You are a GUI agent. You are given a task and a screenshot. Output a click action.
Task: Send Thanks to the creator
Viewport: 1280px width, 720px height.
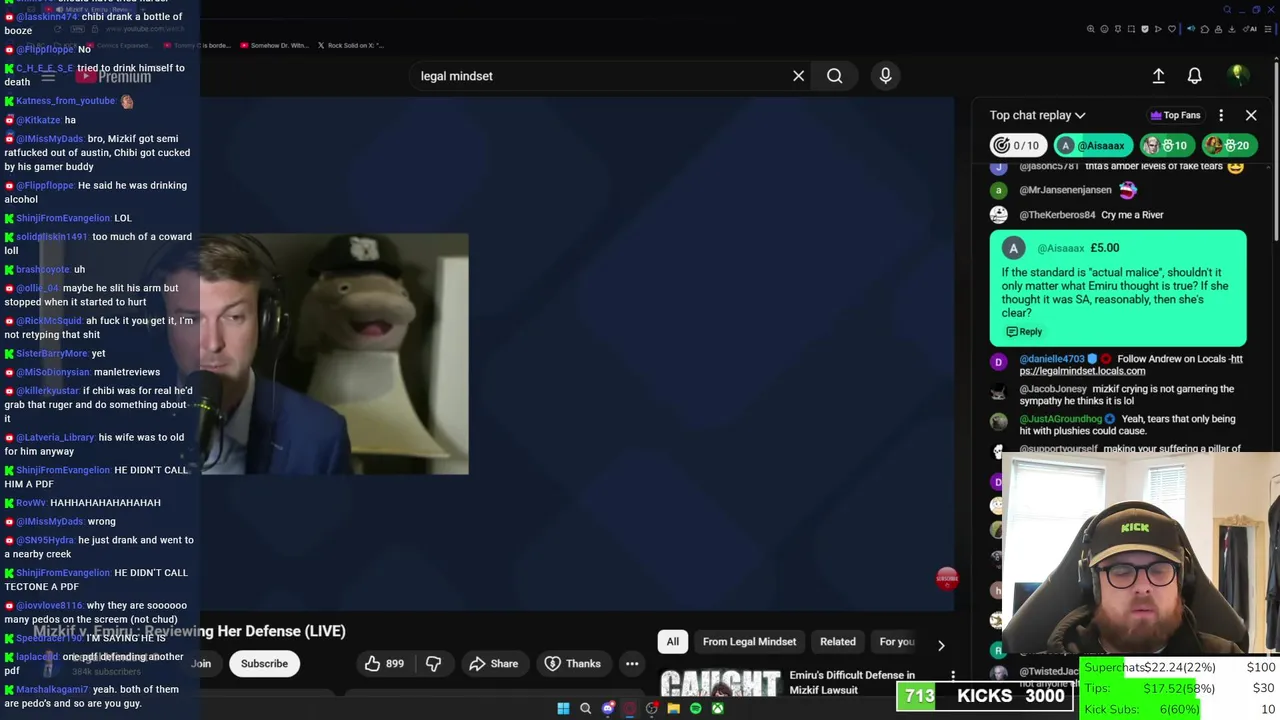pos(572,663)
